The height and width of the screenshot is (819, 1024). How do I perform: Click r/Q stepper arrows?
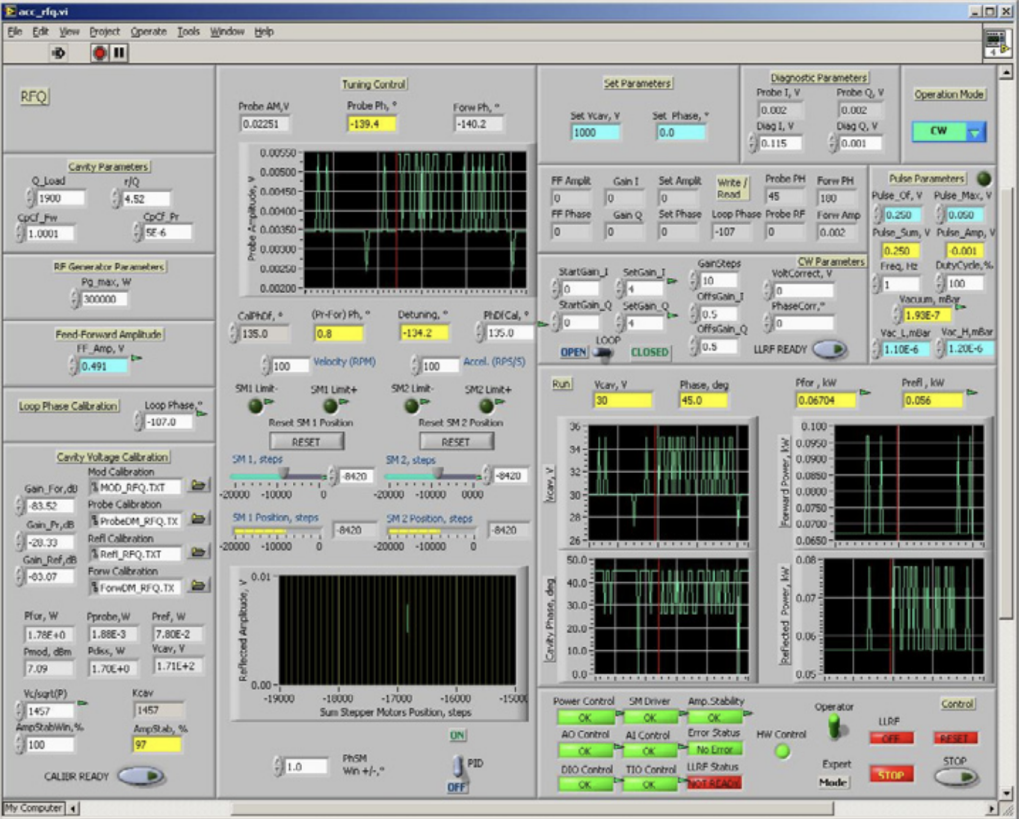pos(116,198)
